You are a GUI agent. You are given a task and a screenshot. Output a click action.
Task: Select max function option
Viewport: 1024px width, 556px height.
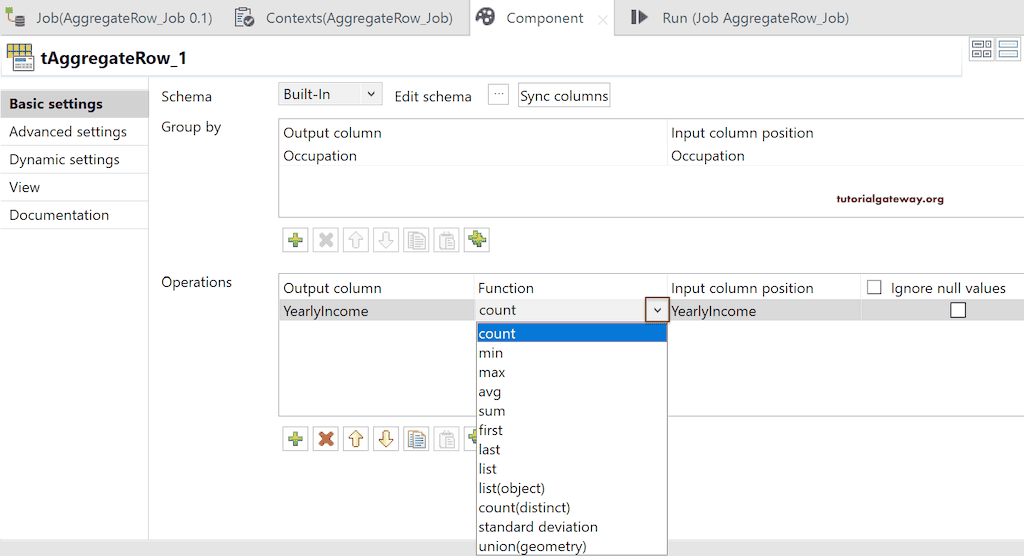[571, 372]
